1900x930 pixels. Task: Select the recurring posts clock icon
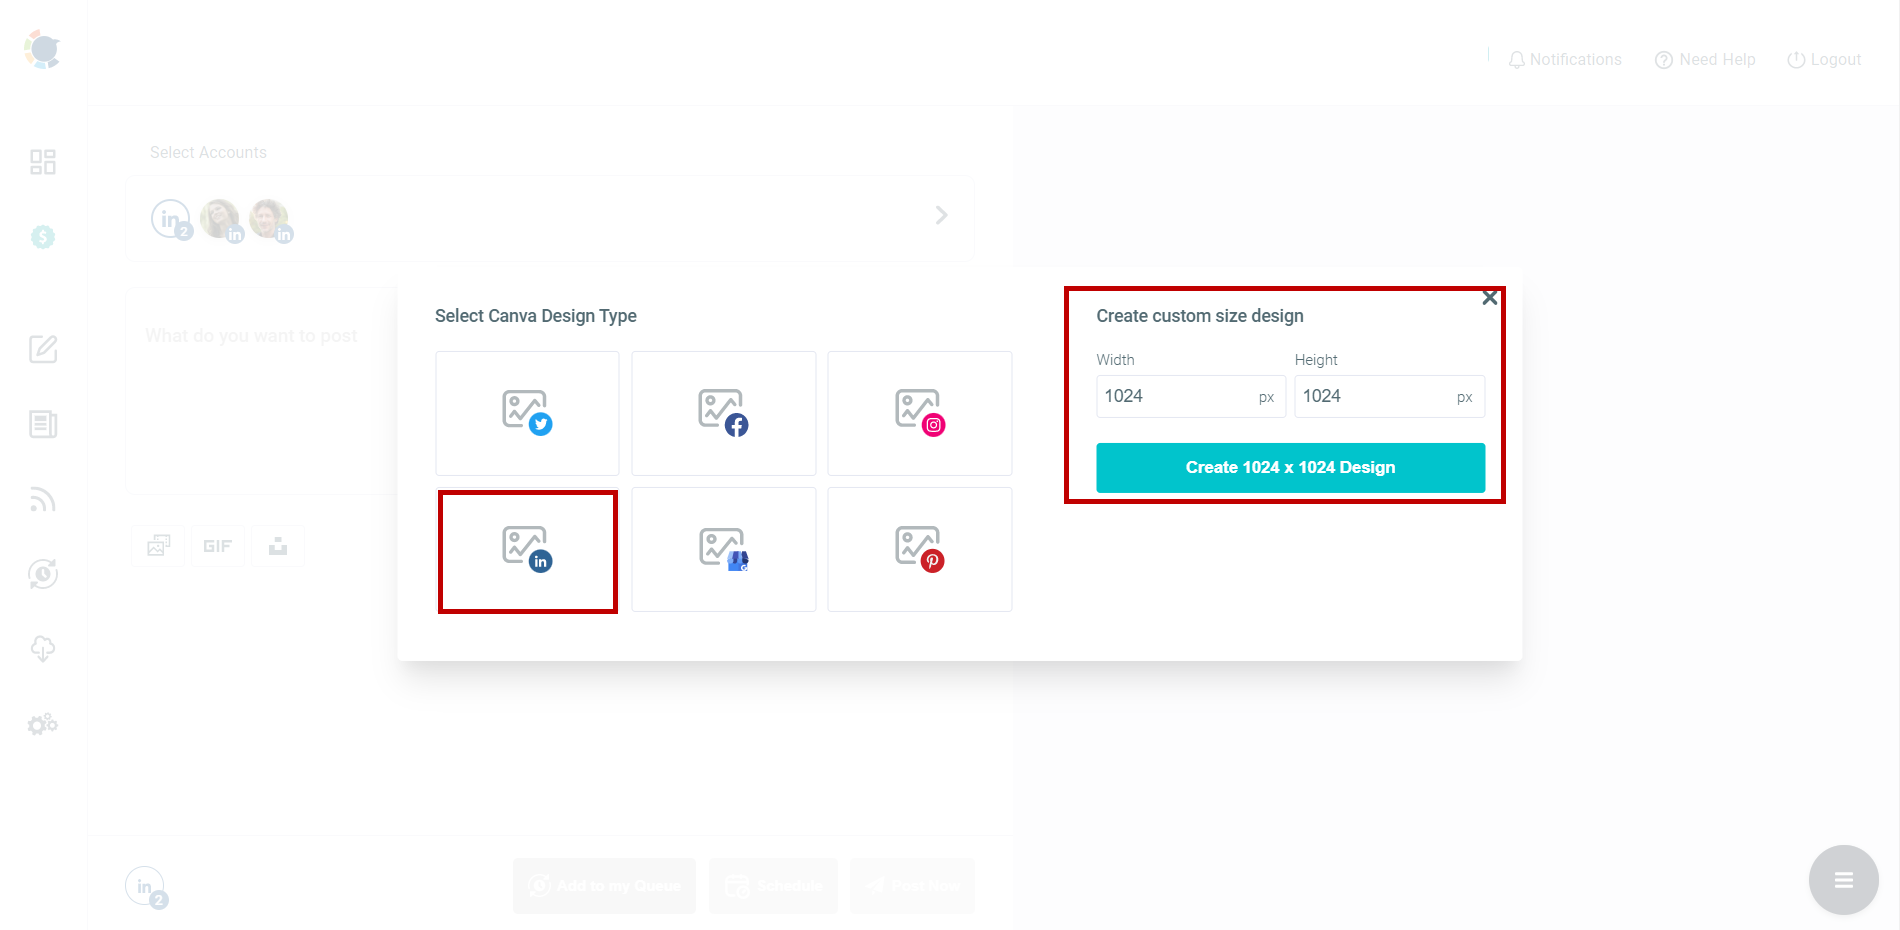coord(42,574)
